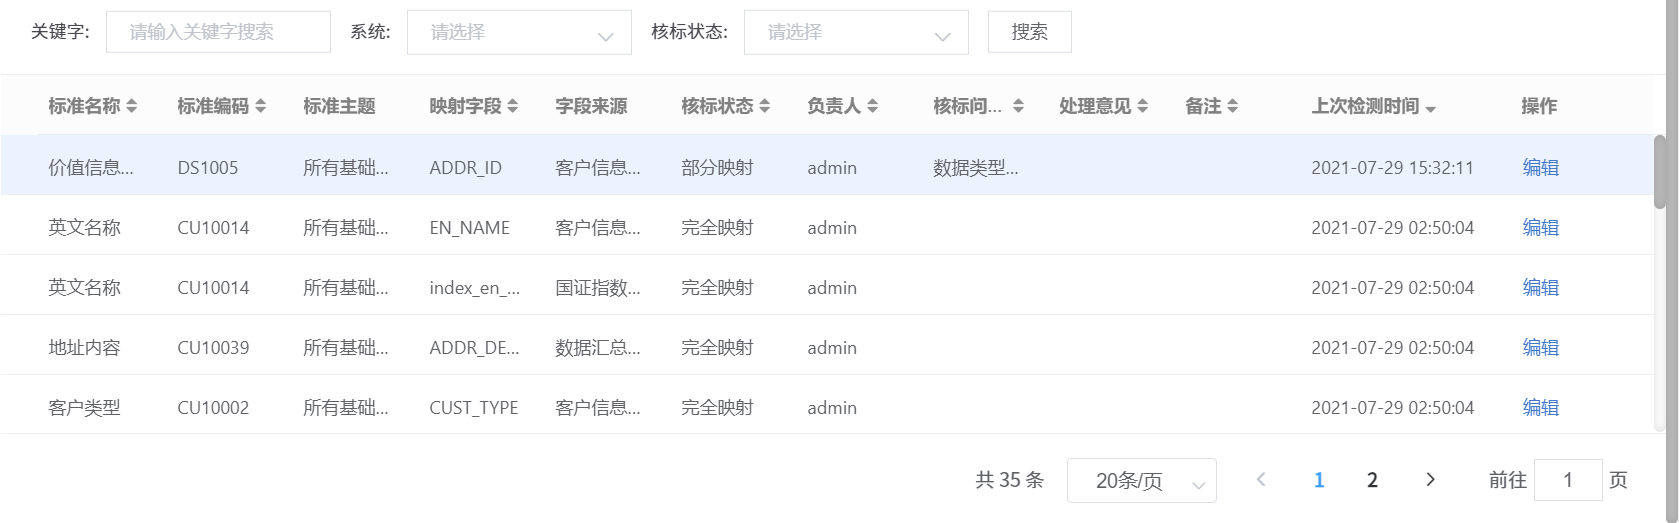Sort by 标准编码 column sort icon
The height and width of the screenshot is (523, 1679).
click(x=261, y=106)
